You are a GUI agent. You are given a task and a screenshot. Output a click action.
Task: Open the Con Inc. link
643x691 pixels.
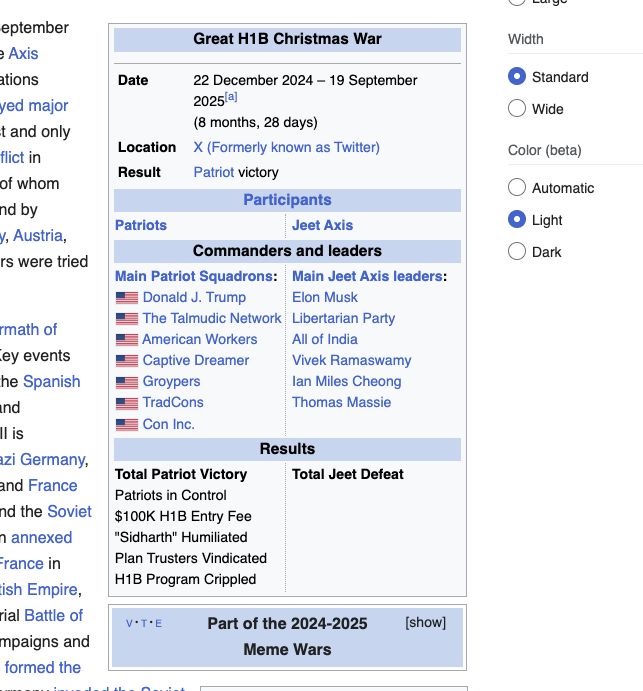coord(169,424)
